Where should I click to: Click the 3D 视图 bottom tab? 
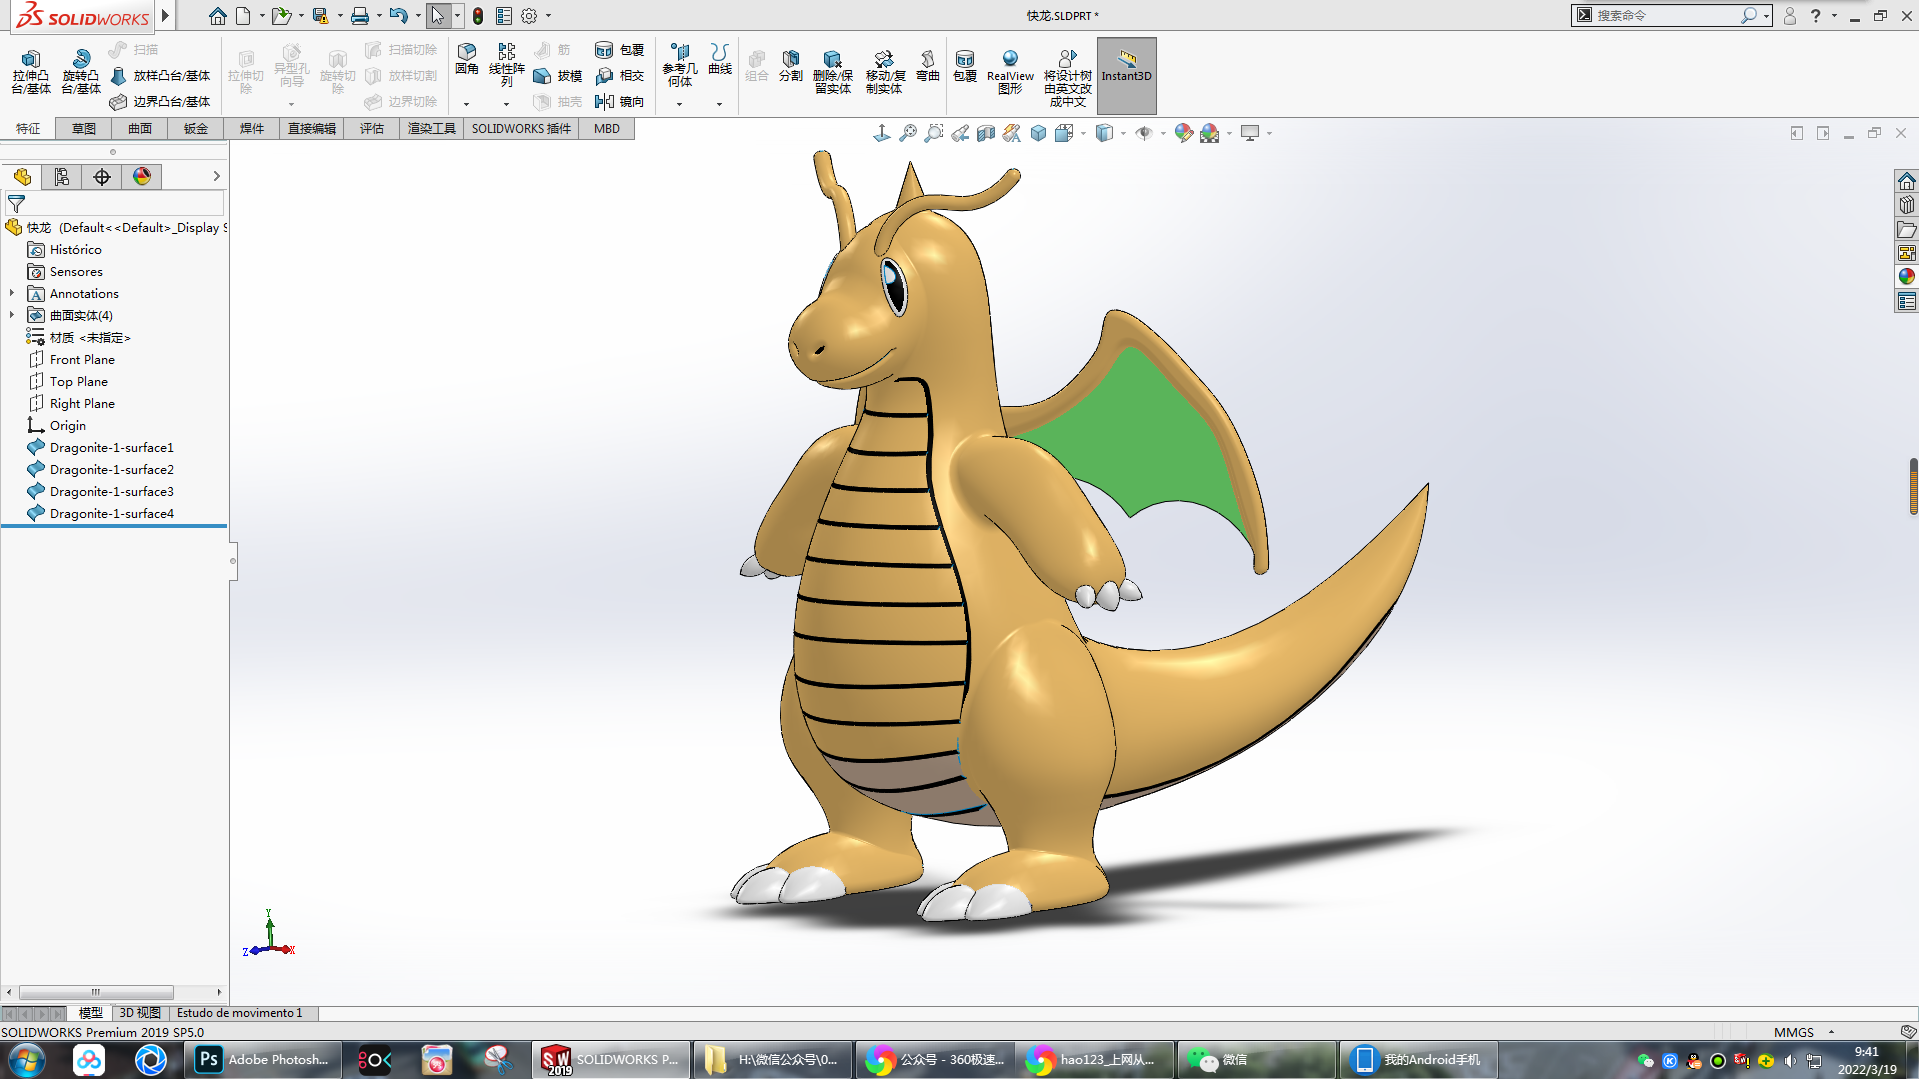click(x=140, y=1013)
